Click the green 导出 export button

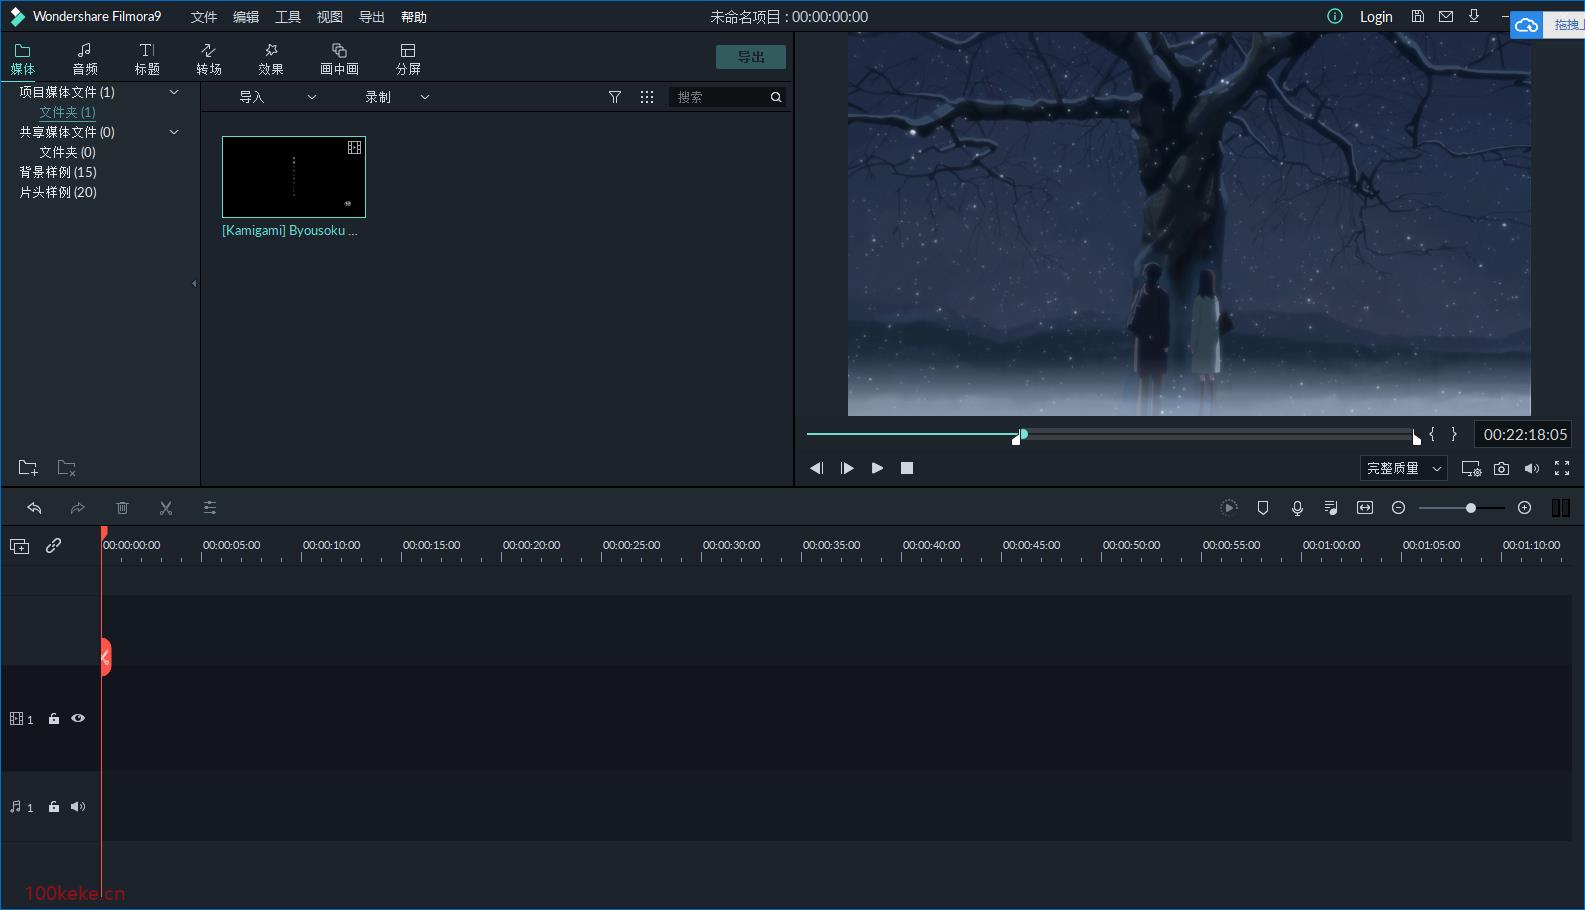pyautogui.click(x=751, y=57)
